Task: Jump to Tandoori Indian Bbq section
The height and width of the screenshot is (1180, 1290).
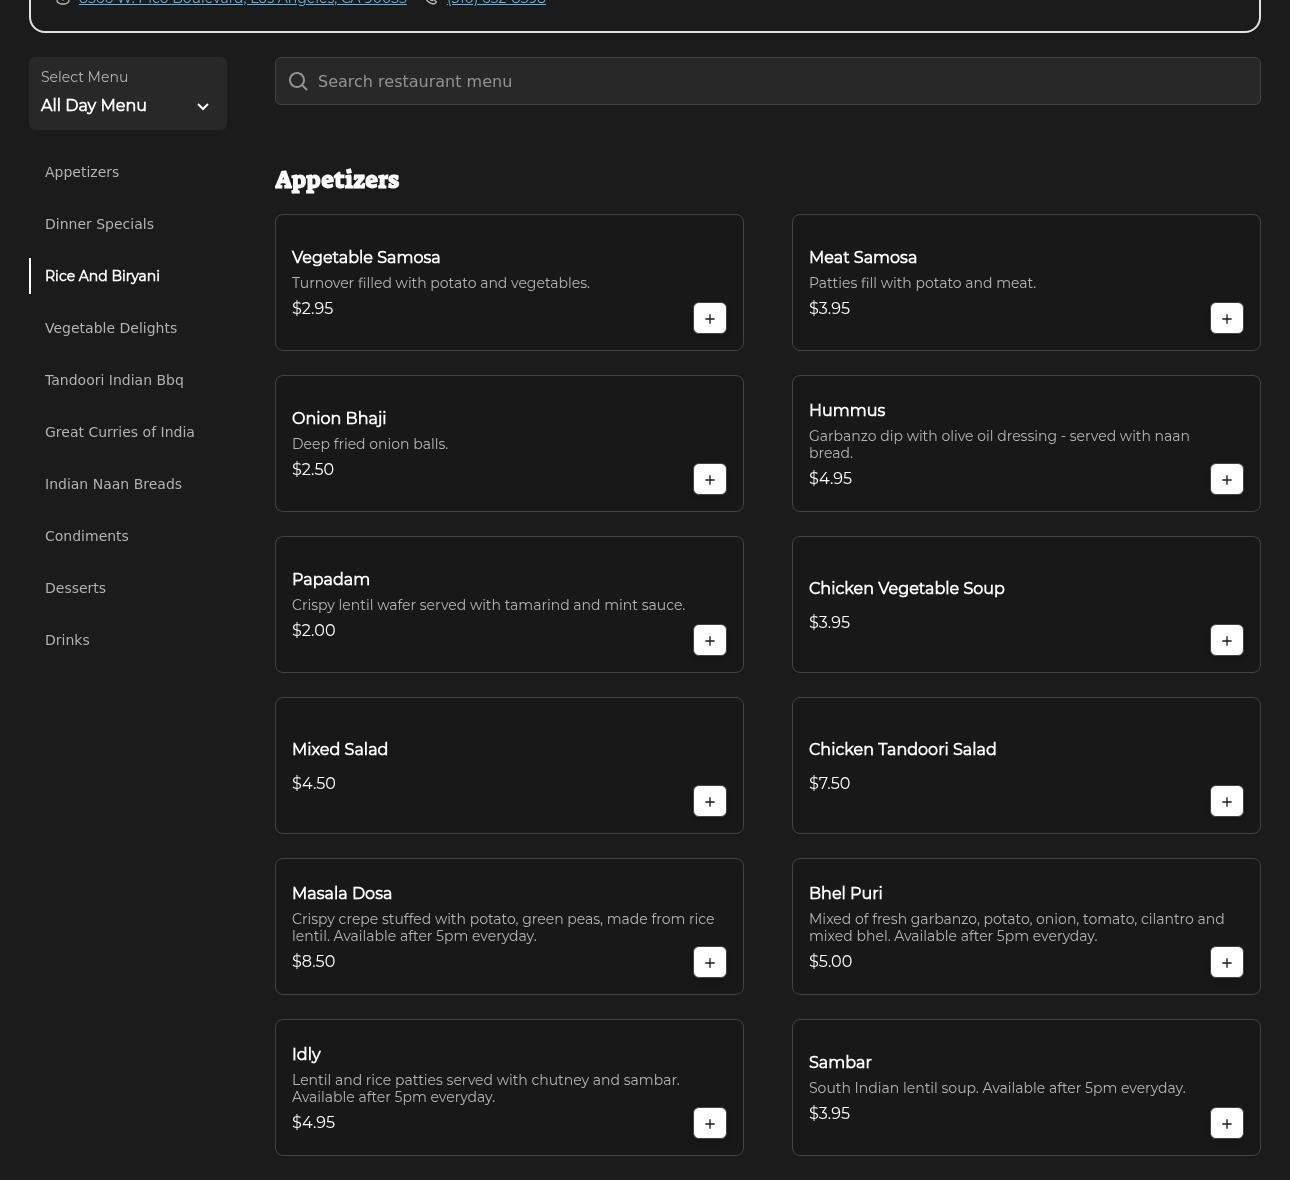Action: coord(114,380)
